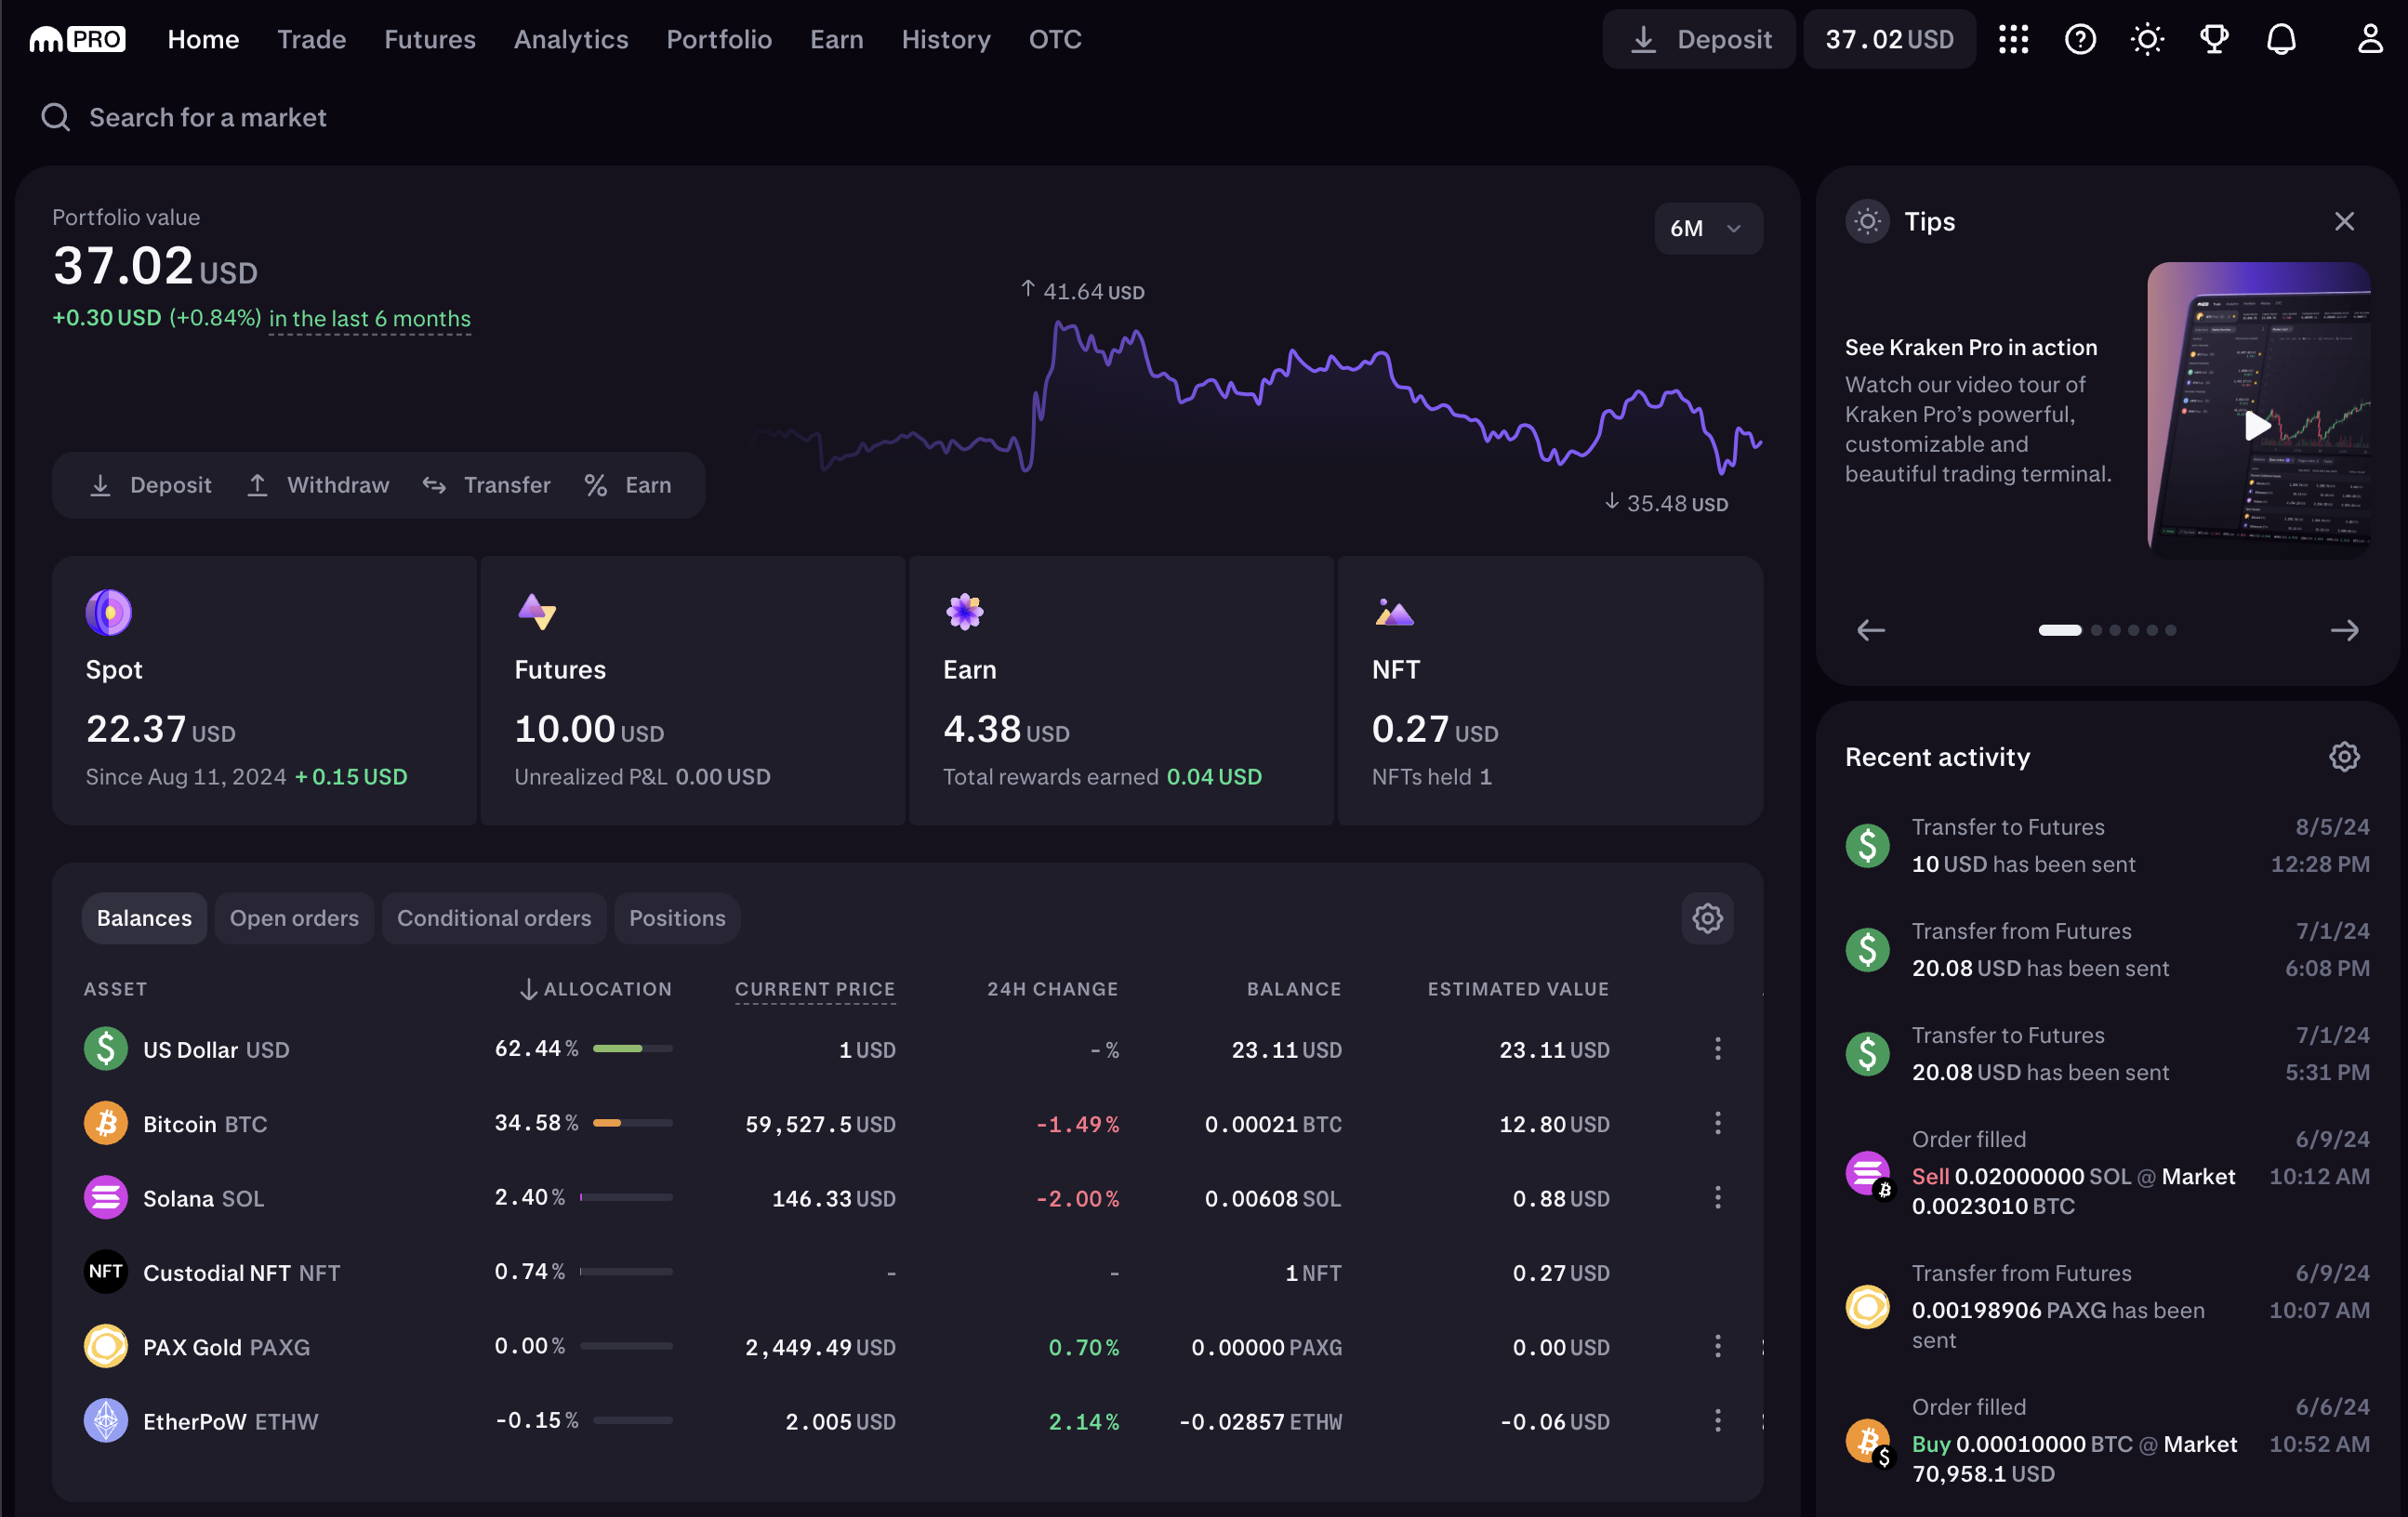This screenshot has width=2408, height=1517.
Task: Expand the 6M time range dropdown
Action: tap(1707, 228)
